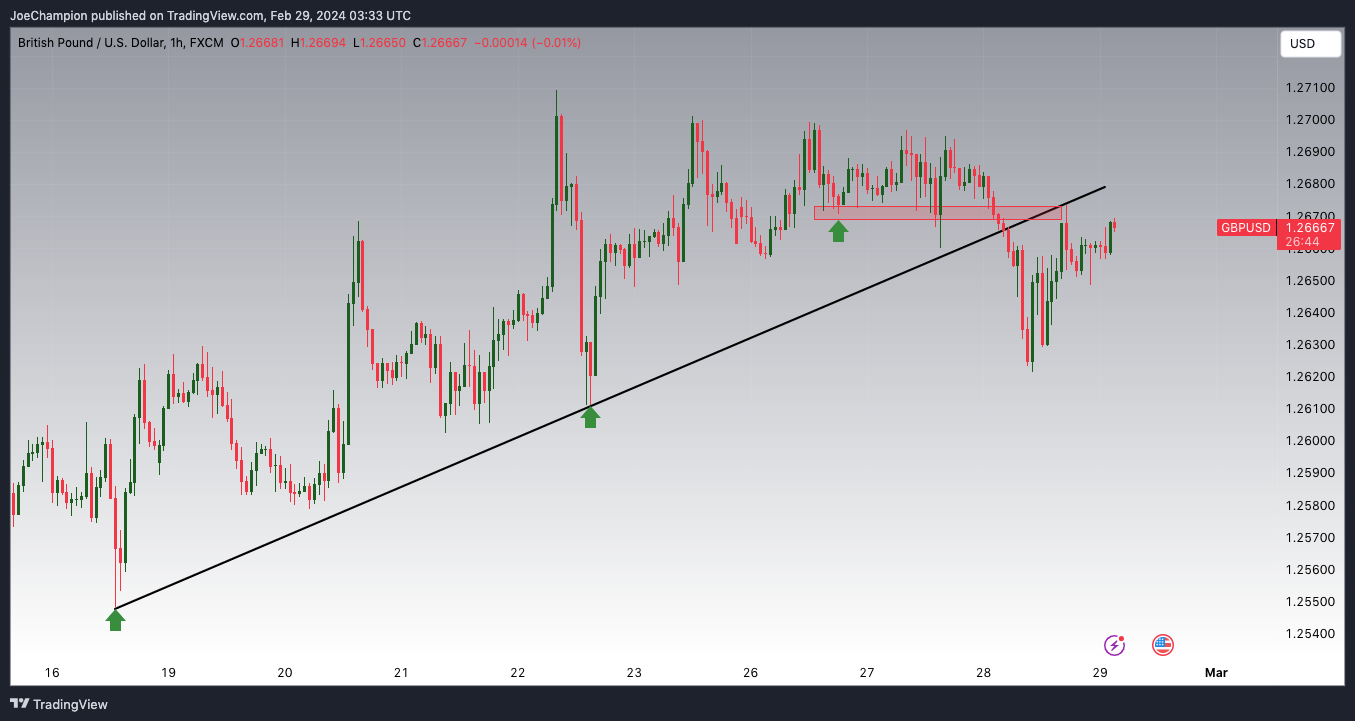Image resolution: width=1355 pixels, height=721 pixels.
Task: Click the 1.27000 price axis label
Action: [x=1309, y=120]
